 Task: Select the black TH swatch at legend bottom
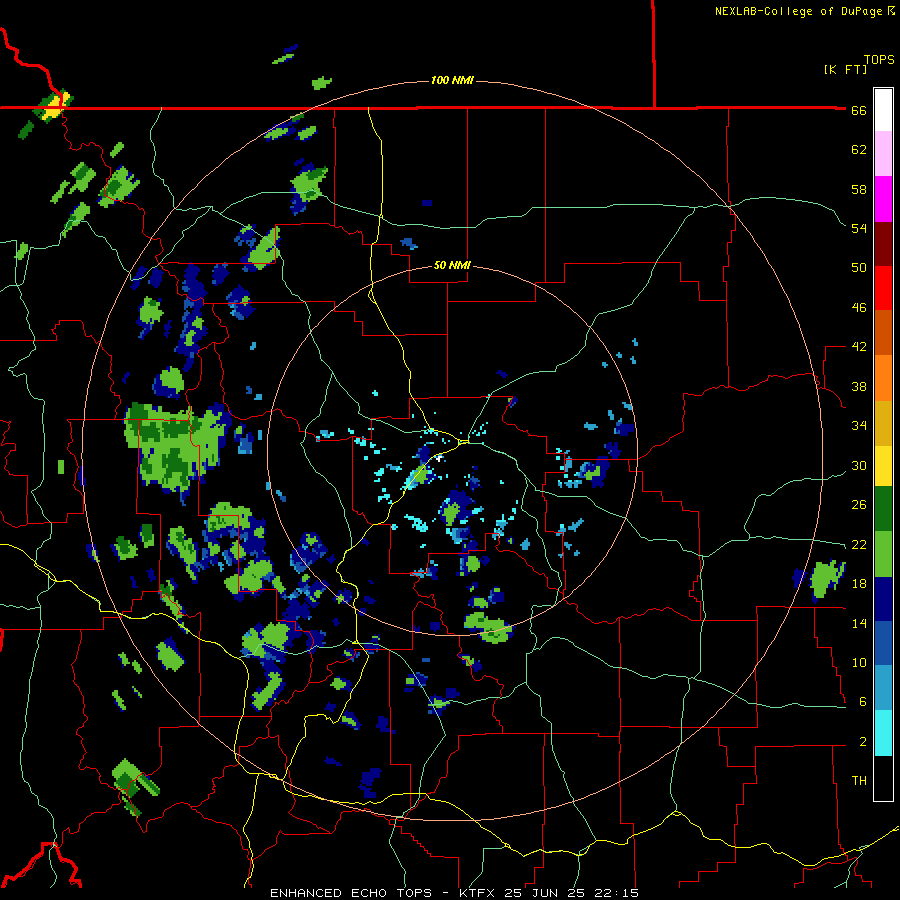(x=883, y=778)
